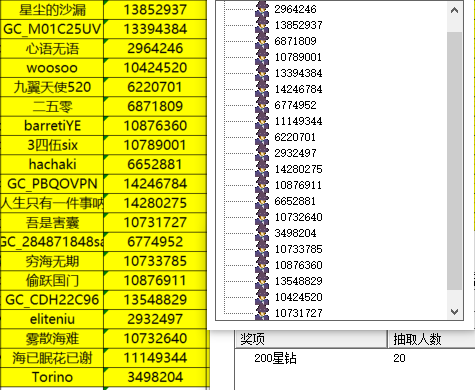Click the winner list scrollbar thumb
Viewport: 475px width, 390px height.
point(454,161)
